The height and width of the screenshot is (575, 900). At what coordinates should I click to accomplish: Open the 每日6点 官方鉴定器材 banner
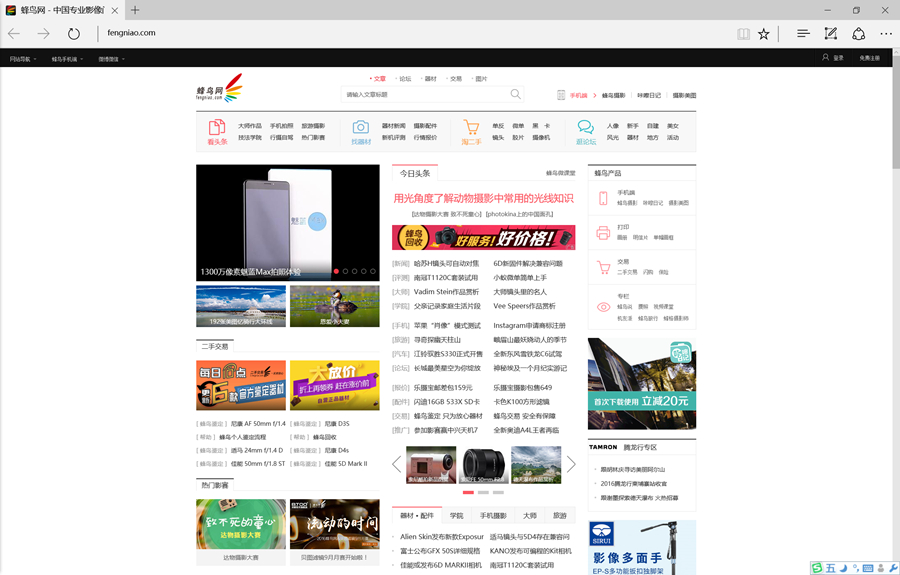tap(240, 385)
